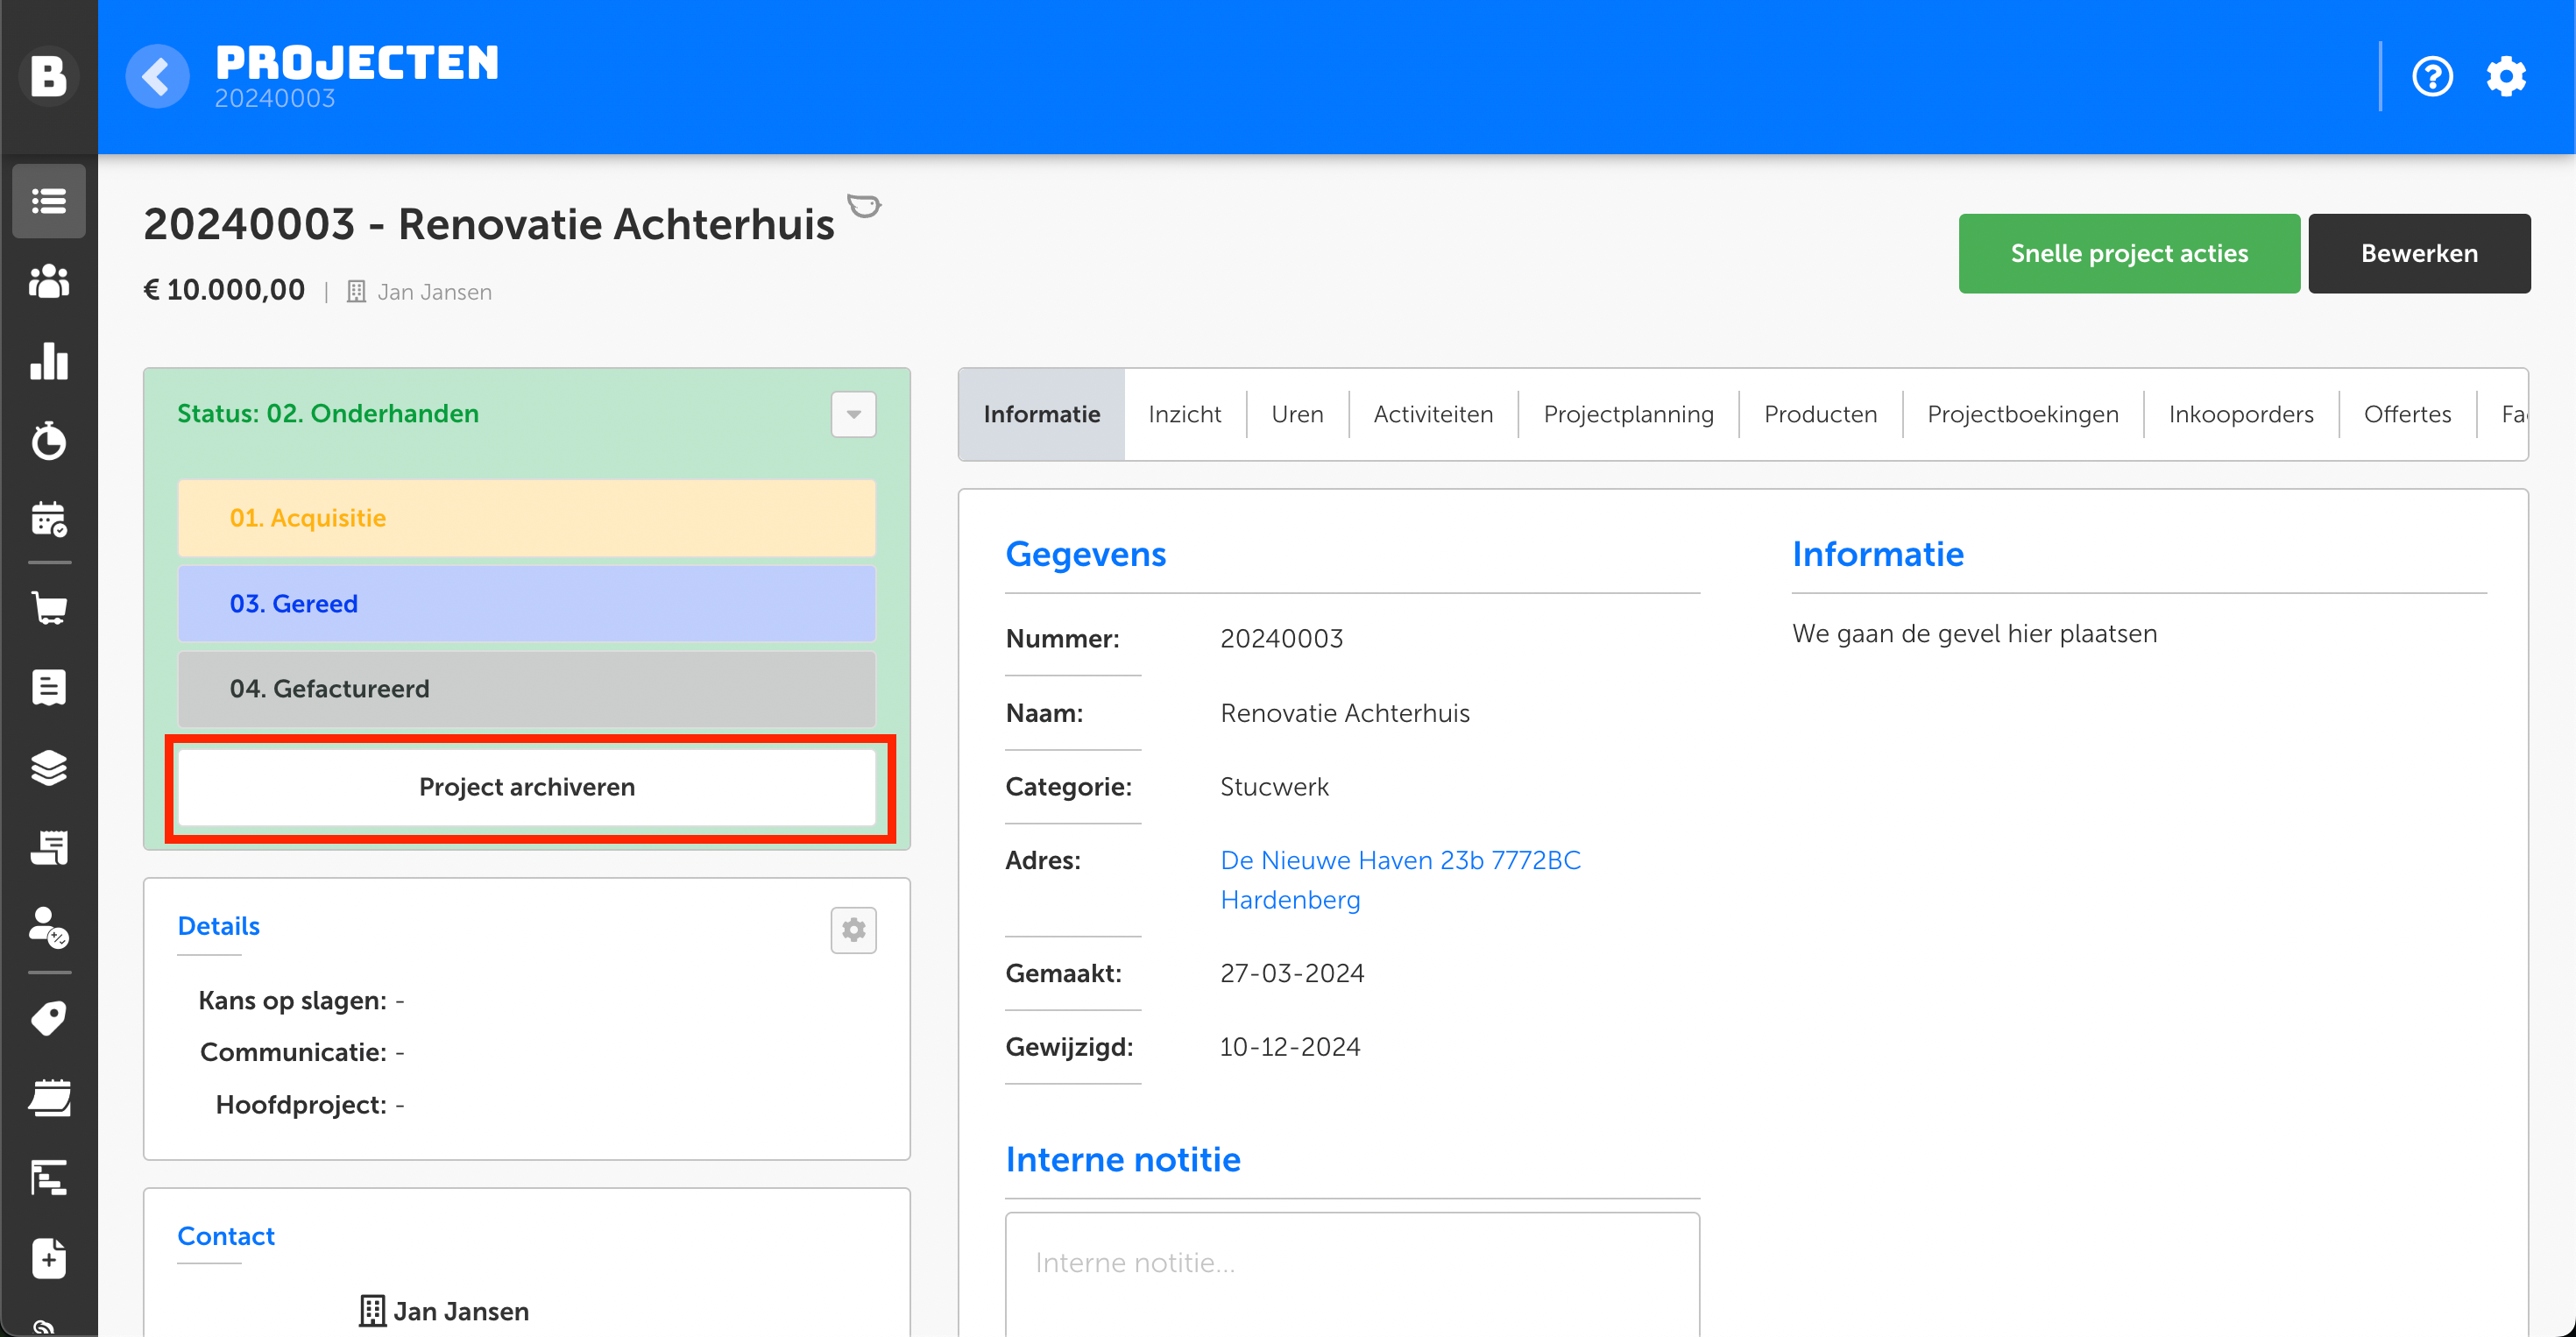Click the Gewijzigd date 10-12-2024
Image resolution: width=2576 pixels, height=1337 pixels.
coord(1290,1047)
